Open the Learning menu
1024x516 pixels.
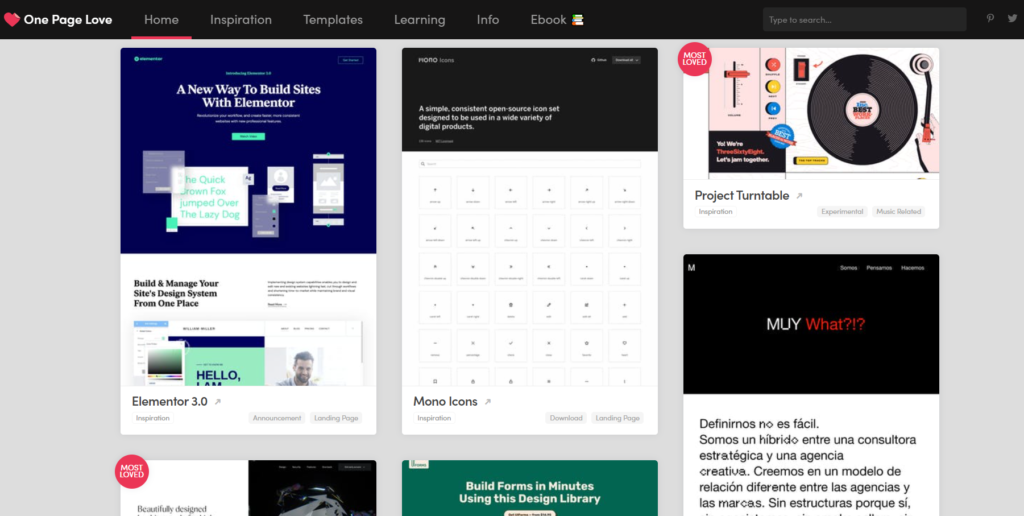pyautogui.click(x=420, y=20)
